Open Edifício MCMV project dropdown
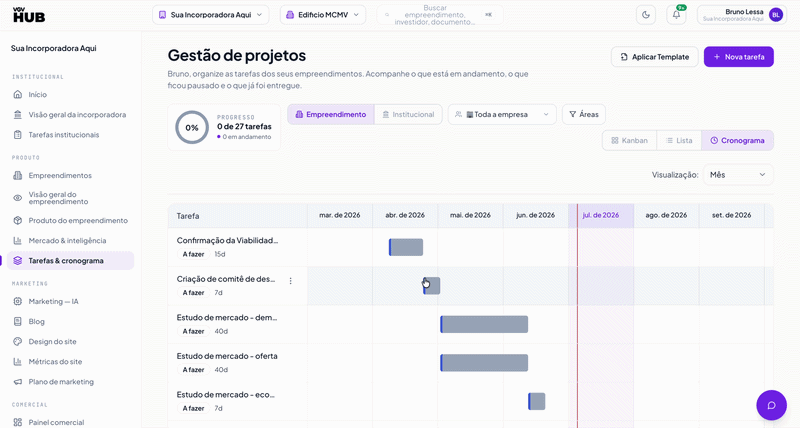800x428 pixels. click(x=323, y=15)
